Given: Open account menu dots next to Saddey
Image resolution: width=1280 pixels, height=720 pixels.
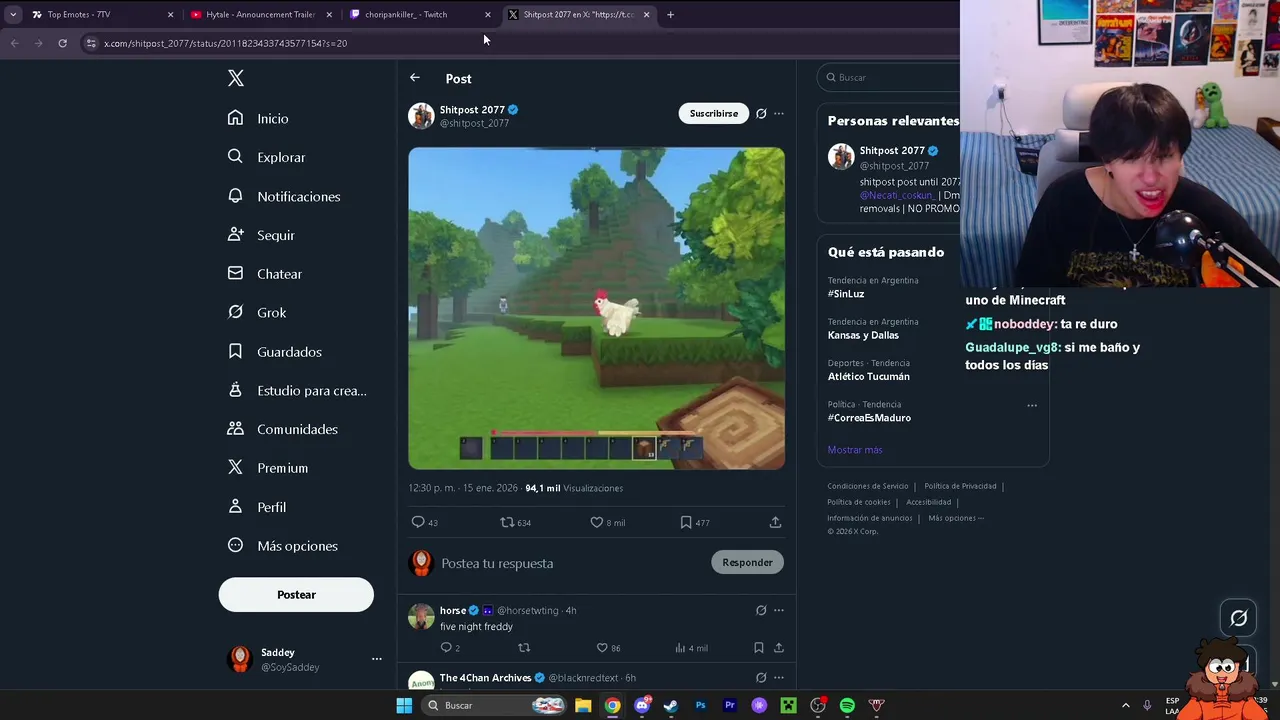Looking at the screenshot, I should [x=377, y=659].
